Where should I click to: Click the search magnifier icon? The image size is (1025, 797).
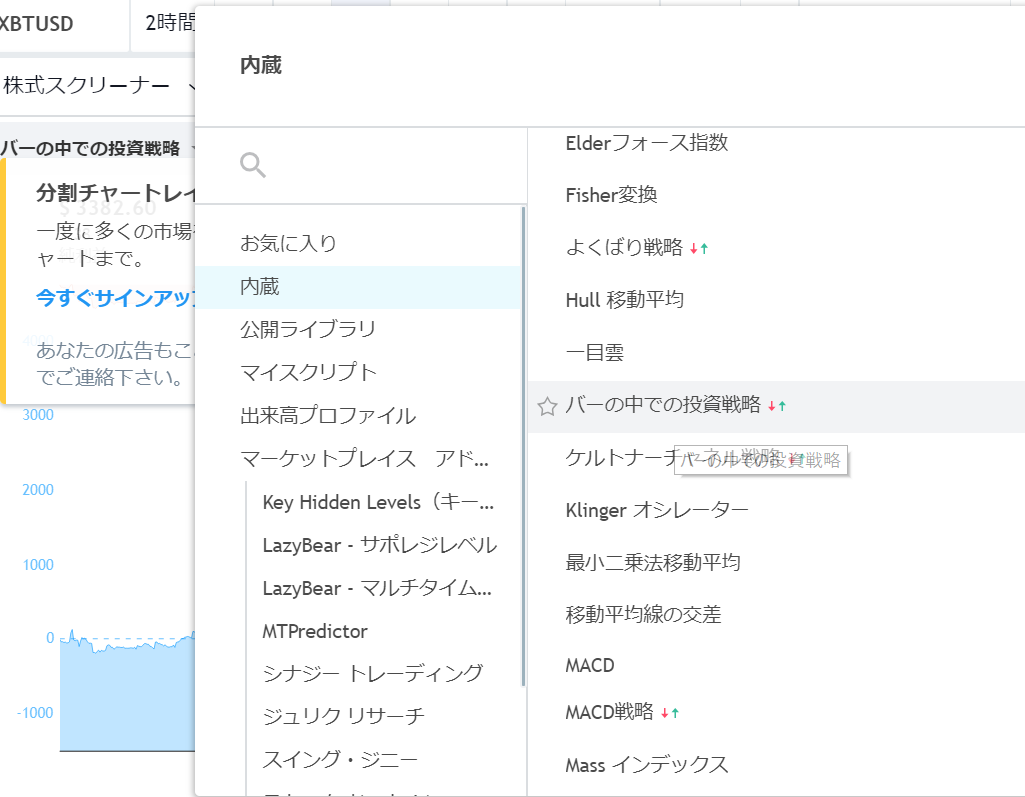coord(253,165)
